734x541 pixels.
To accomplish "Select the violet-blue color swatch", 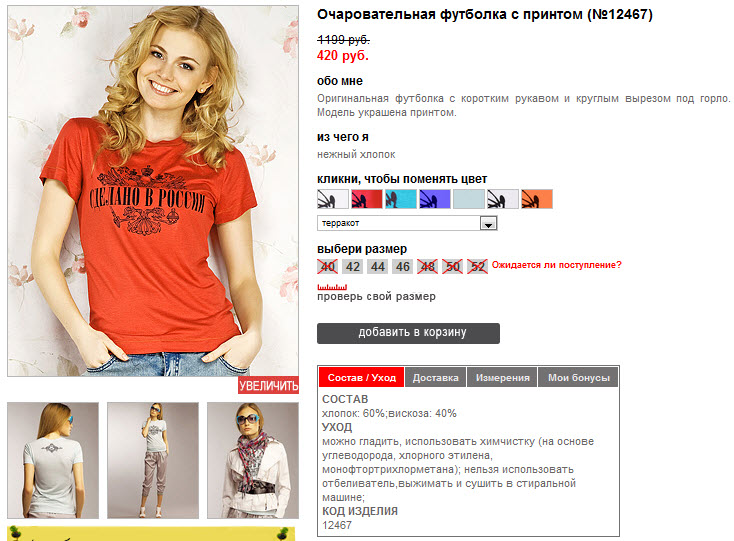I will tap(435, 199).
